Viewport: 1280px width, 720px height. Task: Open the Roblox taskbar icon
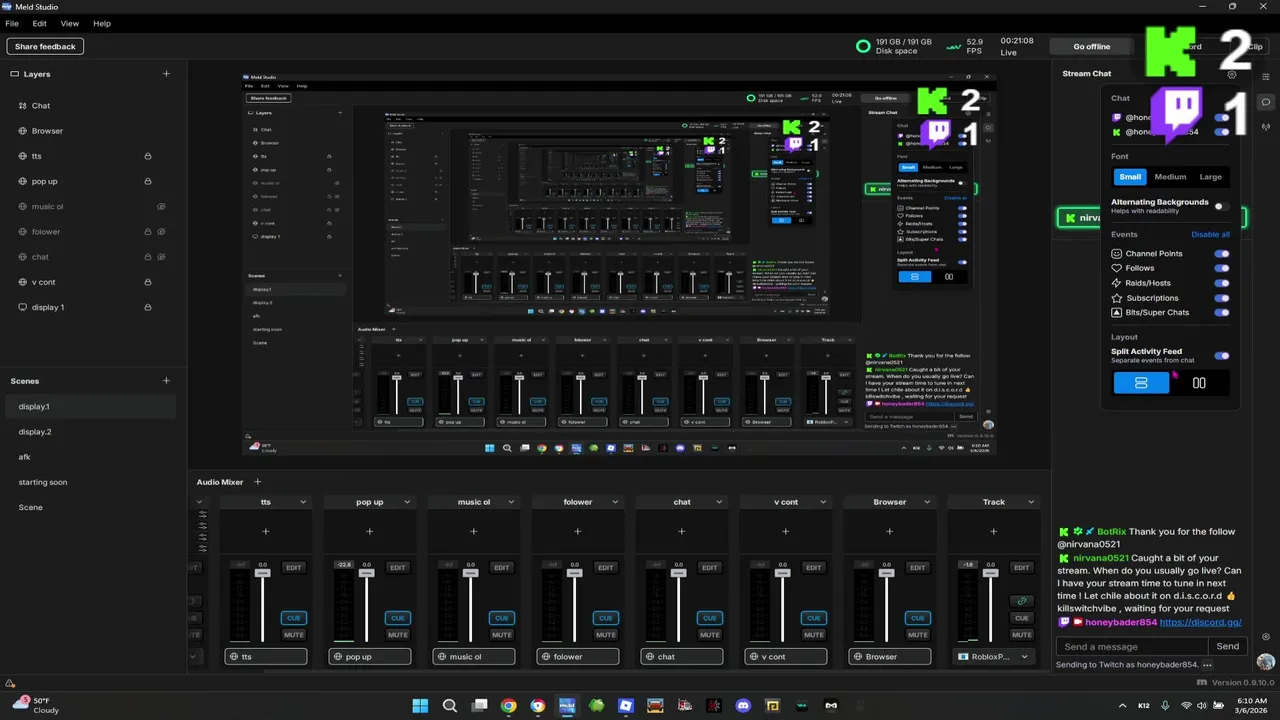[x=626, y=705]
